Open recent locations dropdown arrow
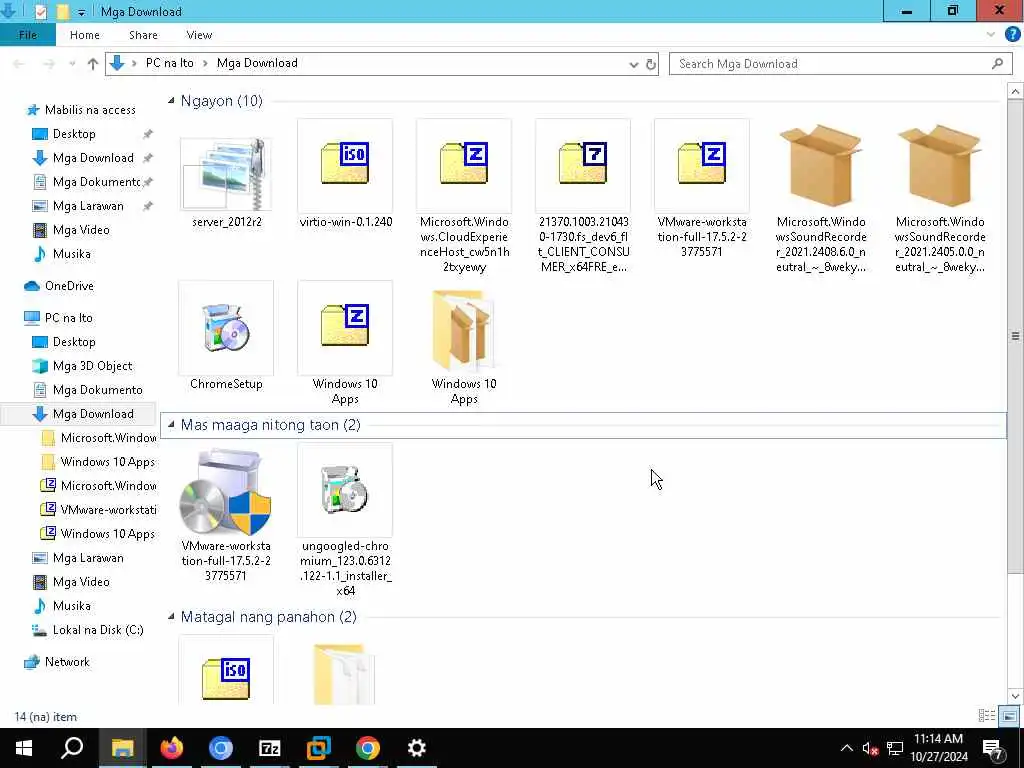The width and height of the screenshot is (1024, 768). click(x=72, y=64)
